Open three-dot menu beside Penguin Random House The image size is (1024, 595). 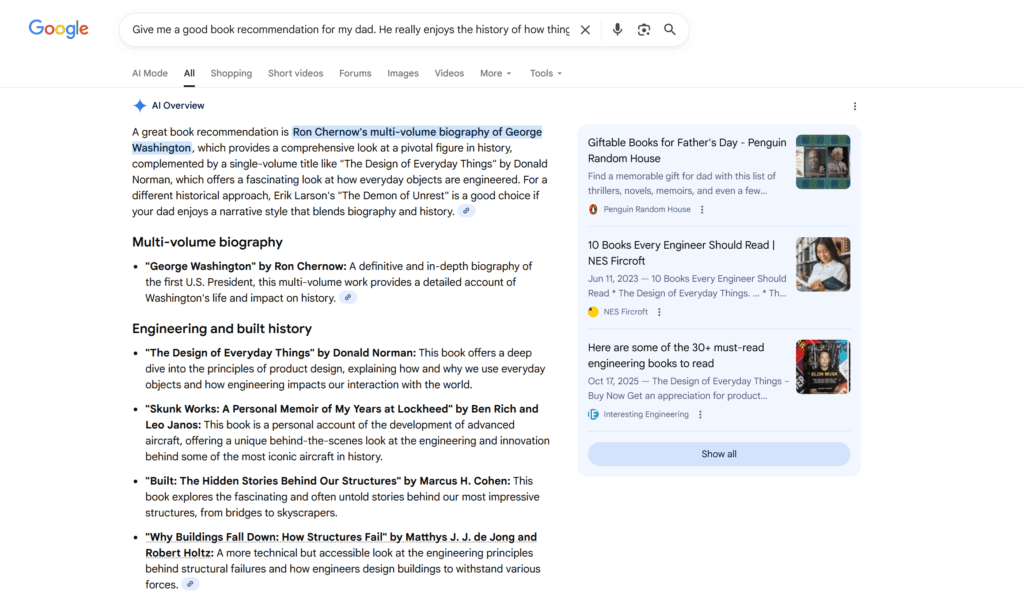[x=702, y=209]
